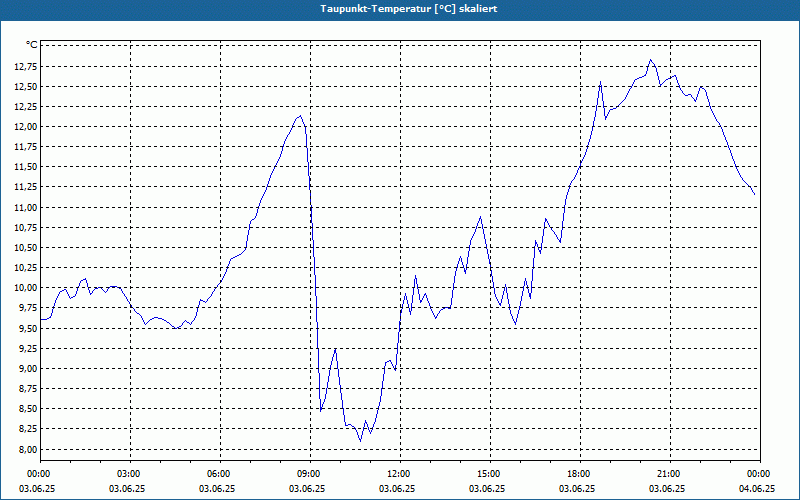Viewport: 800px width, 500px height.
Task: Click the 8,00 y-axis label
Action: pos(29,449)
